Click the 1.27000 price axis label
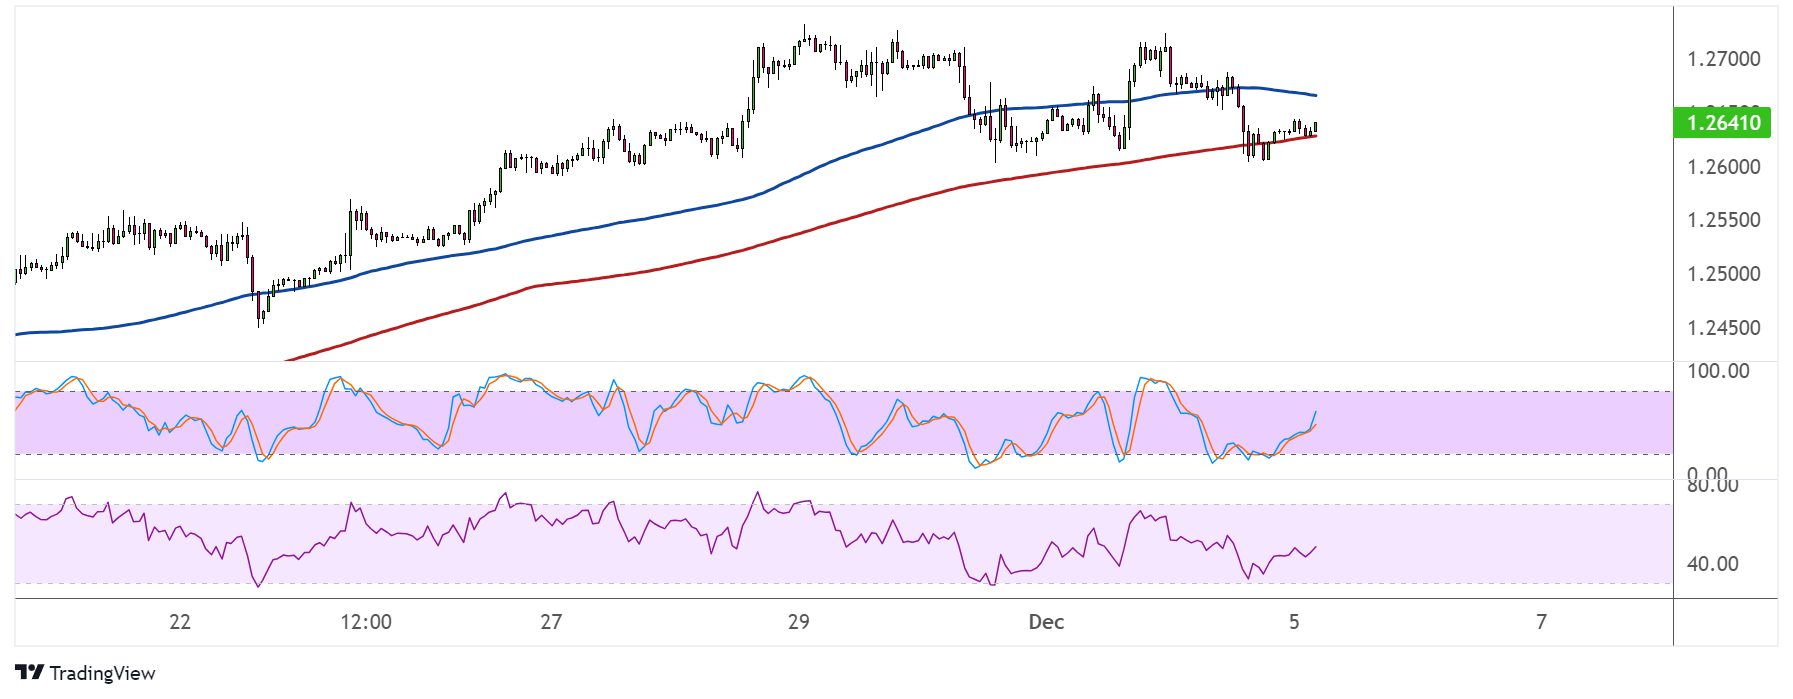This screenshot has height=699, width=1793. point(1724,59)
